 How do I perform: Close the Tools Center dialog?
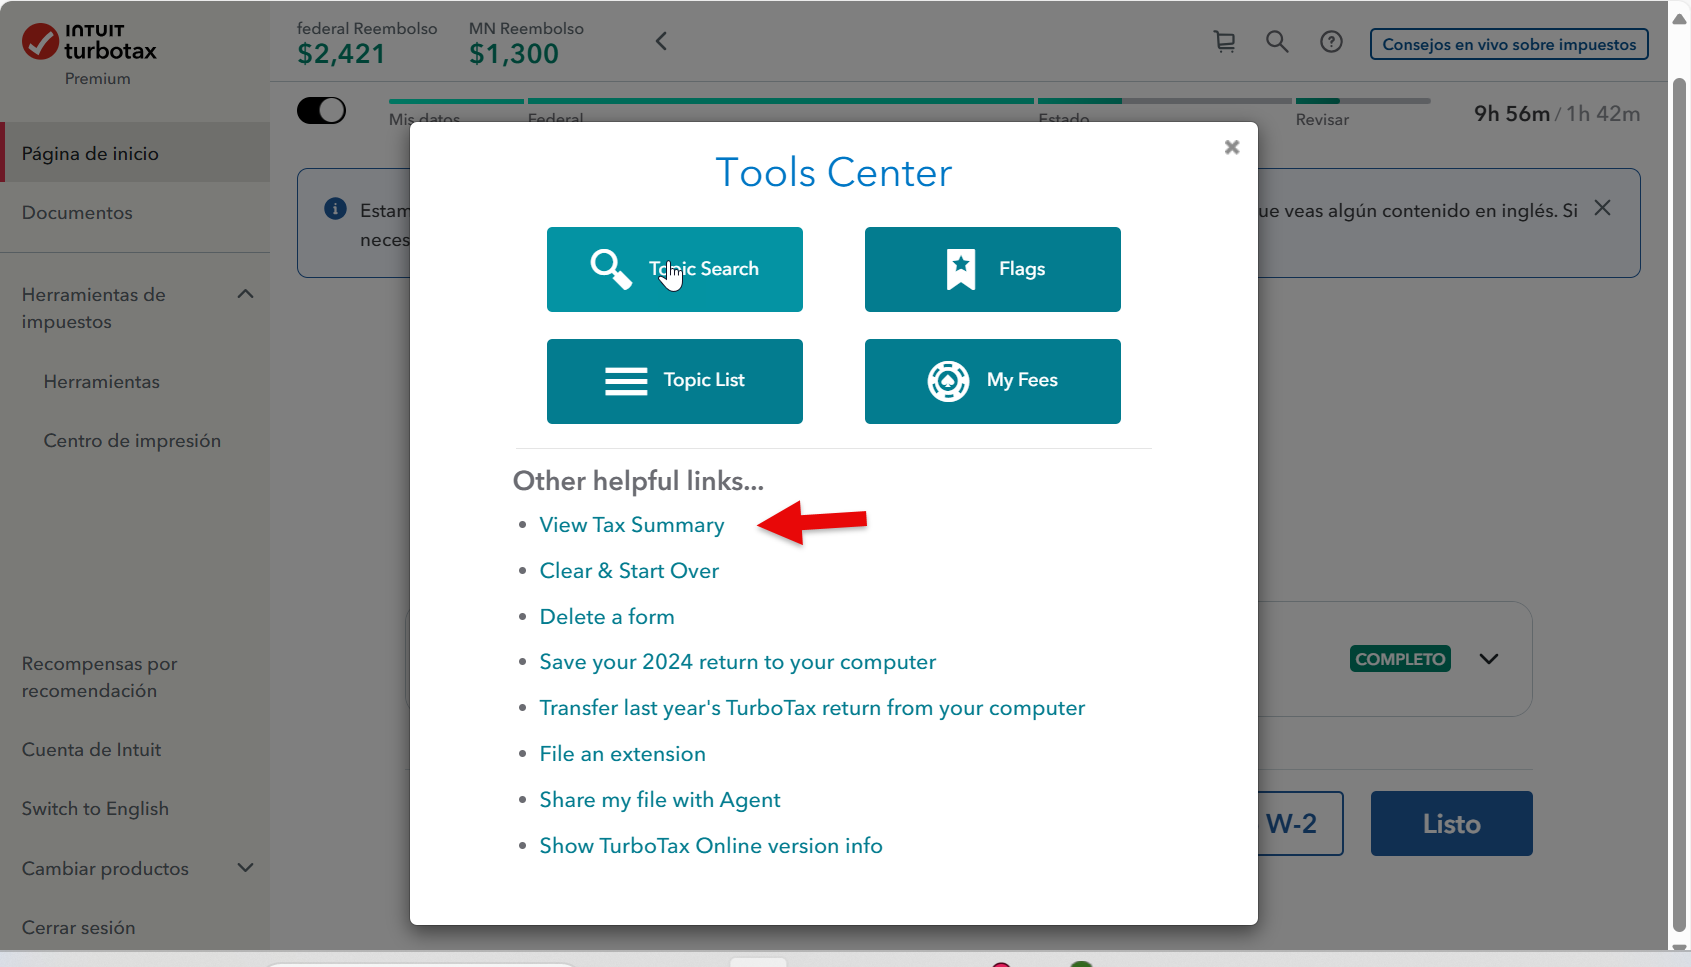point(1232,147)
